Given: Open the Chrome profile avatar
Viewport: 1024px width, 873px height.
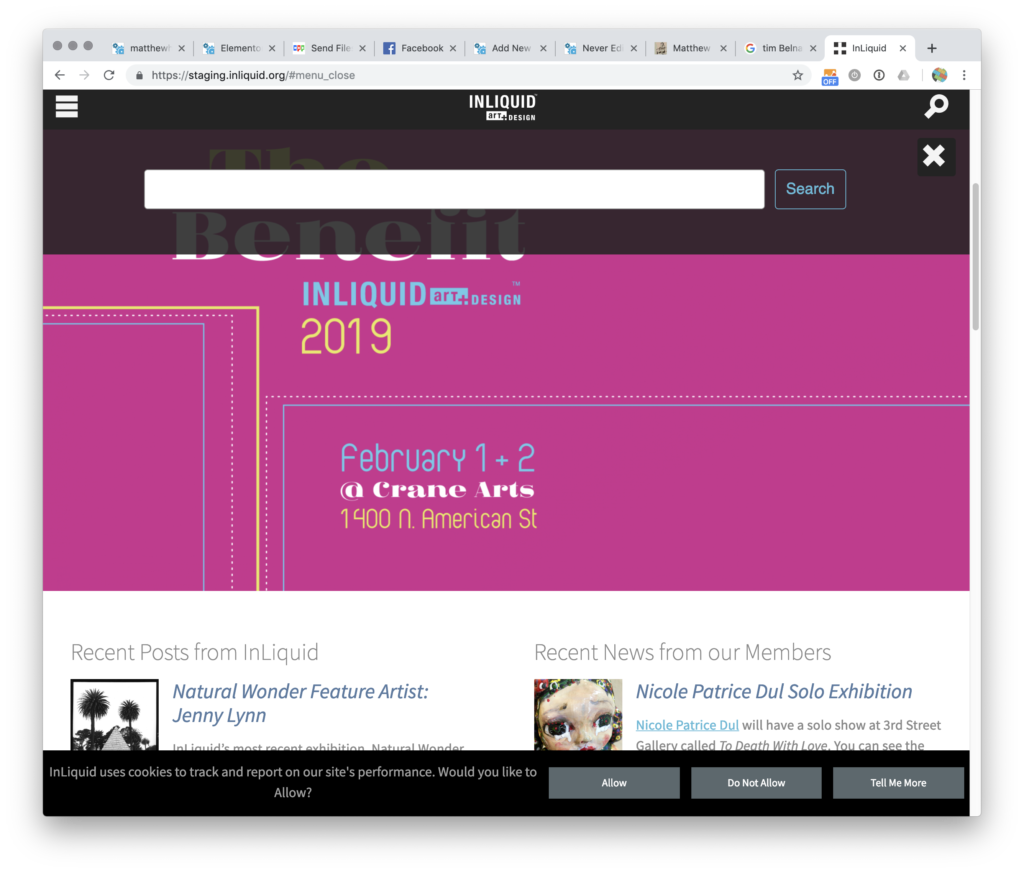Looking at the screenshot, I should pyautogui.click(x=939, y=75).
